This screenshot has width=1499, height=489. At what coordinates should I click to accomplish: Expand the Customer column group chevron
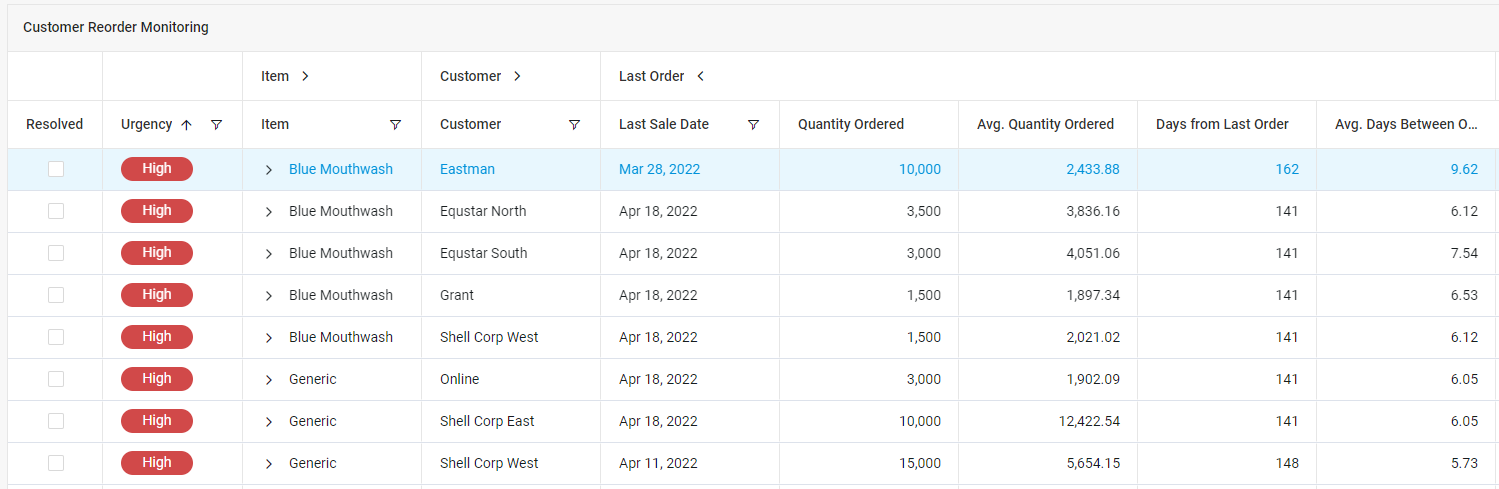(517, 76)
